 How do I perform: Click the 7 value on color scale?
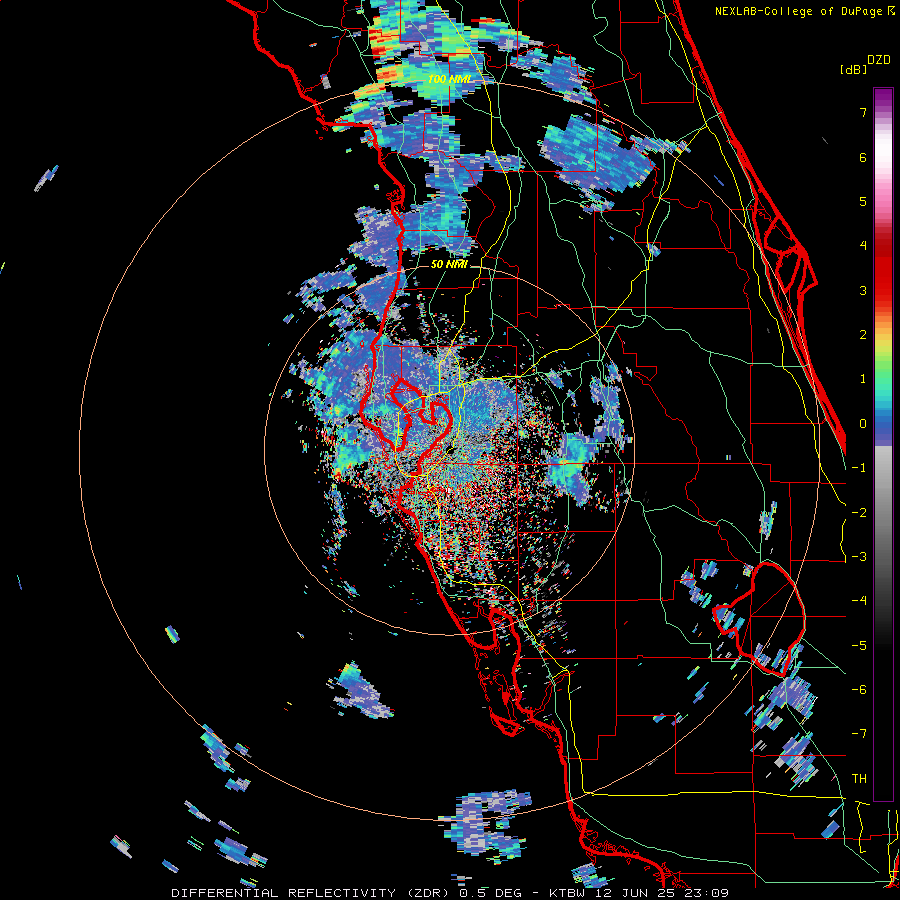[x=863, y=112]
